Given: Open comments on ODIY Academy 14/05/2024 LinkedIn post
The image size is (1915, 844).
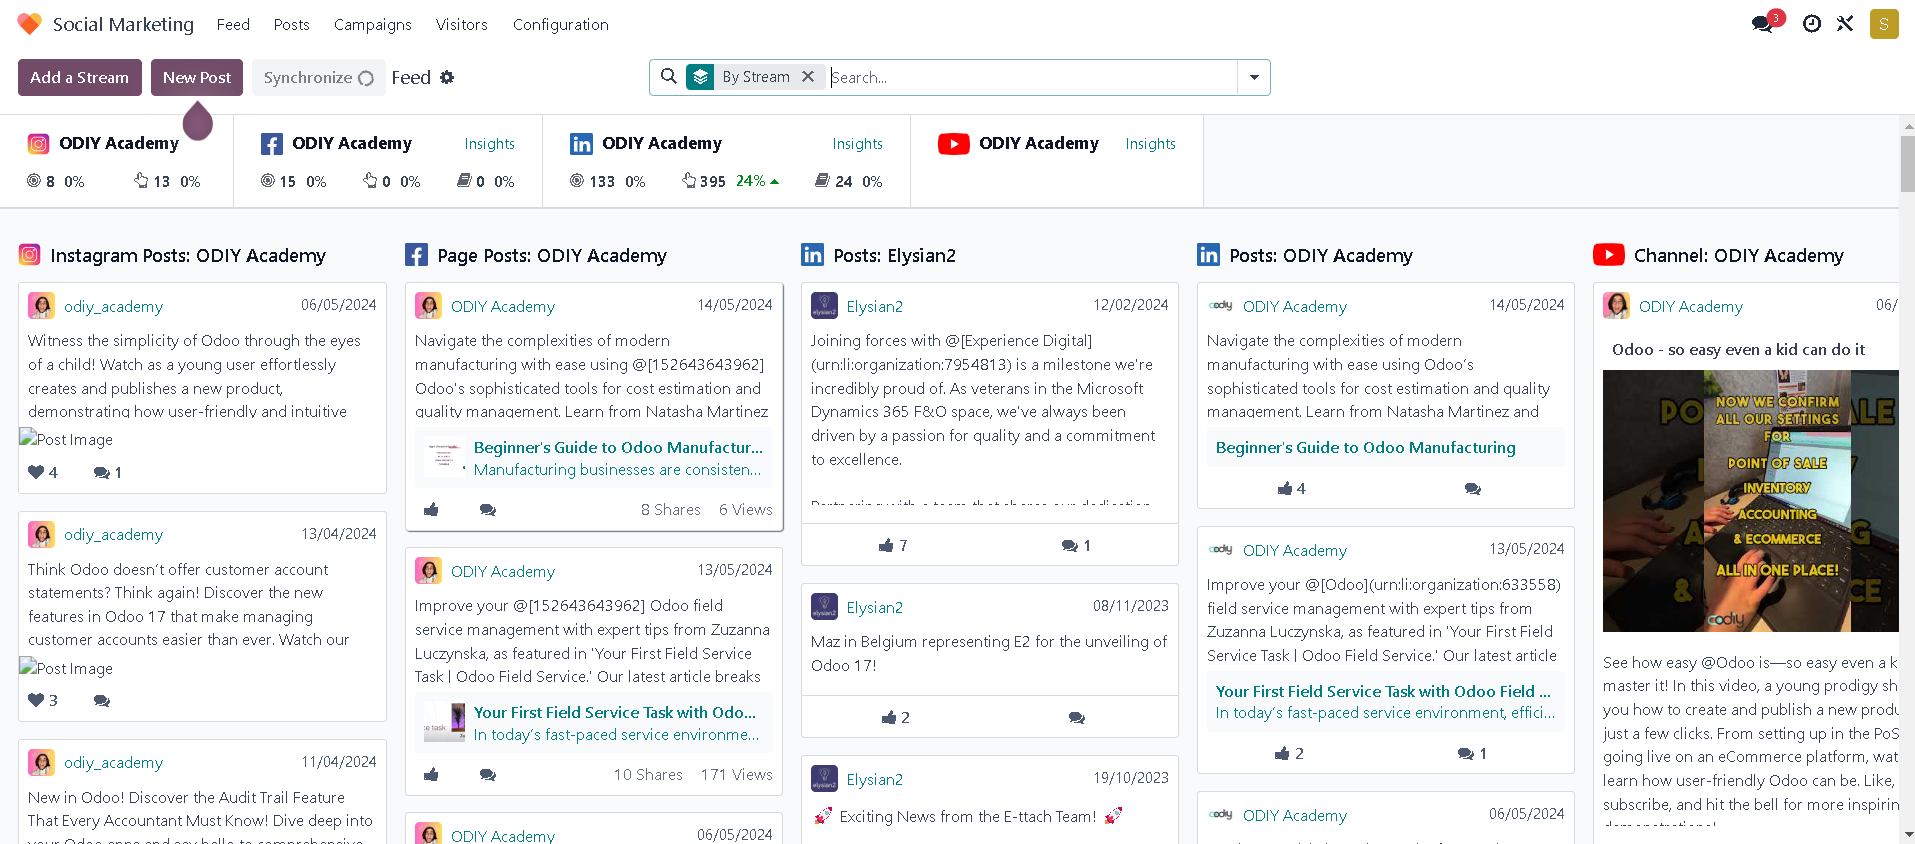Looking at the screenshot, I should [1472, 488].
